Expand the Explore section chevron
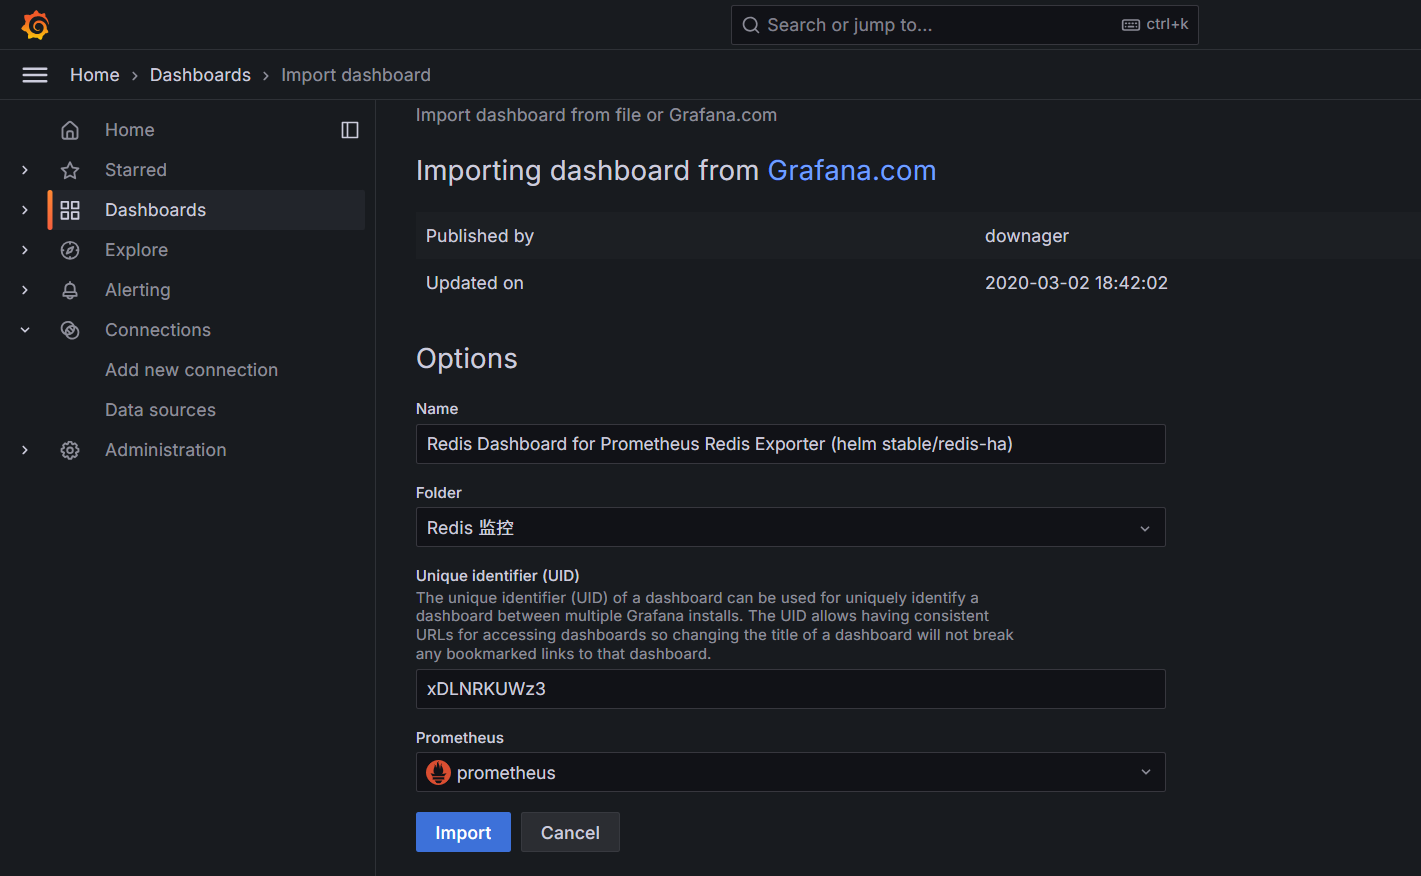 25,250
